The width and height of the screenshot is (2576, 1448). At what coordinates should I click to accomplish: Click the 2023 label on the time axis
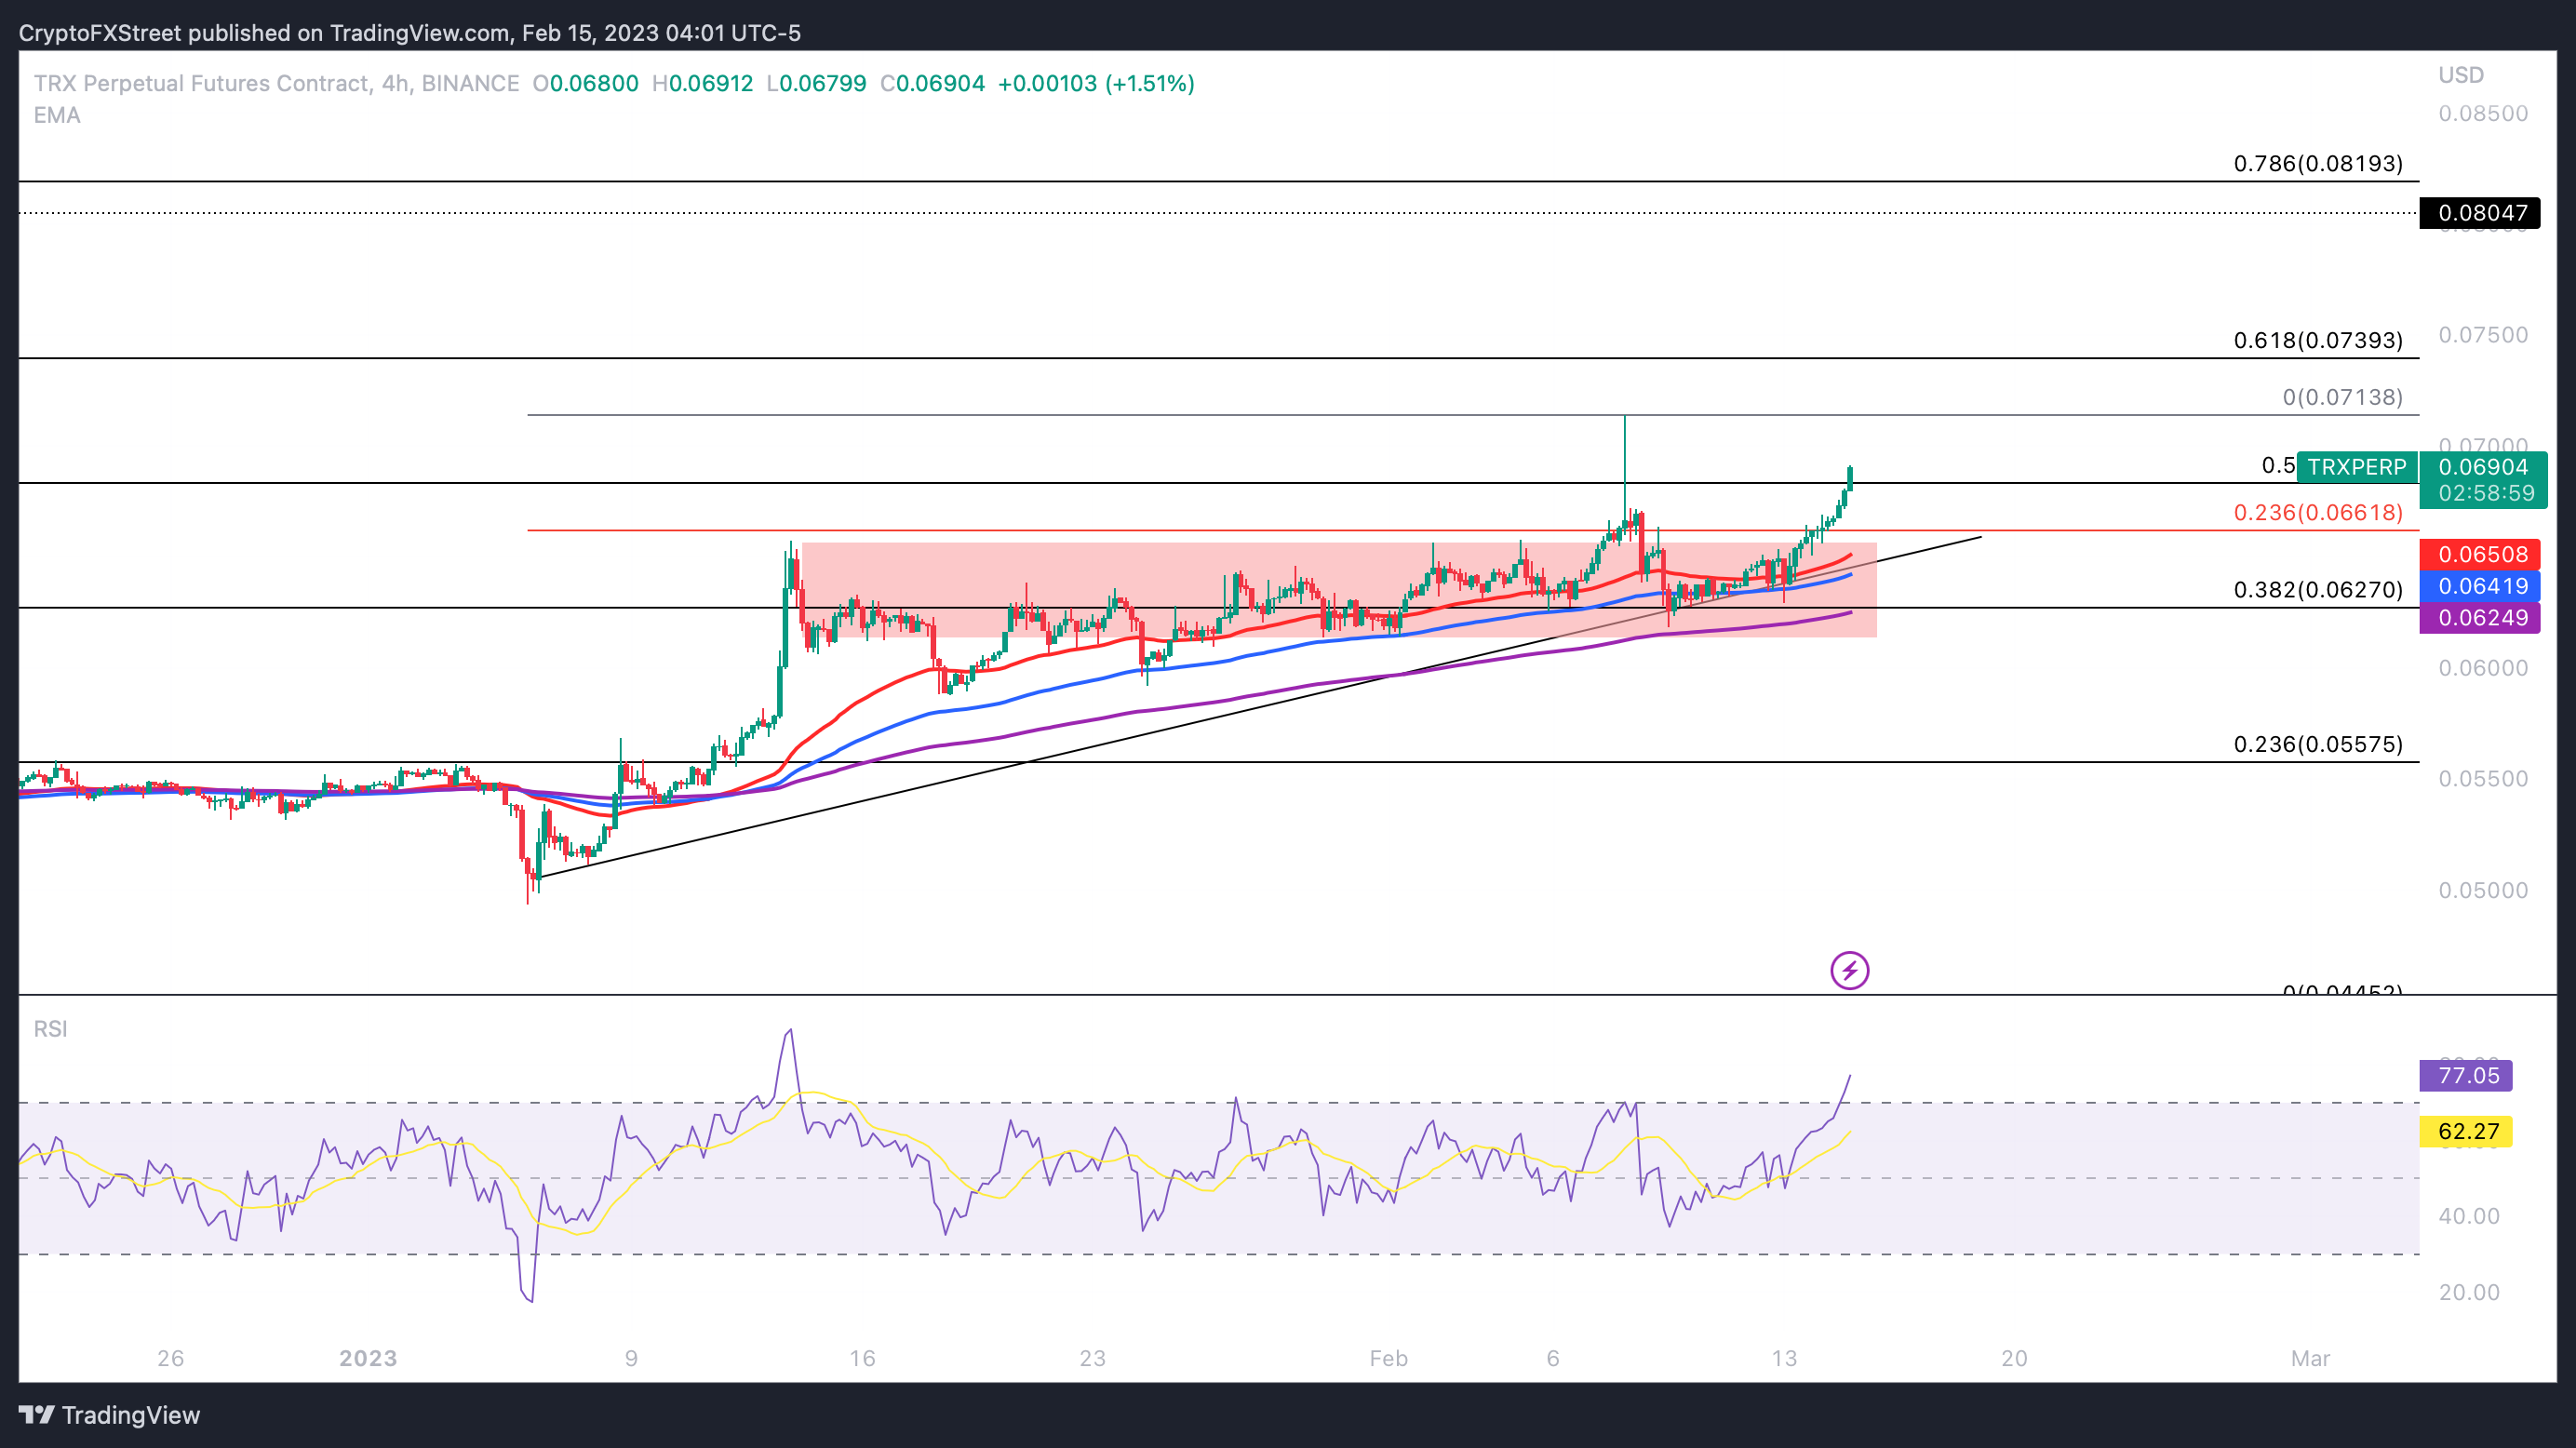click(368, 1358)
